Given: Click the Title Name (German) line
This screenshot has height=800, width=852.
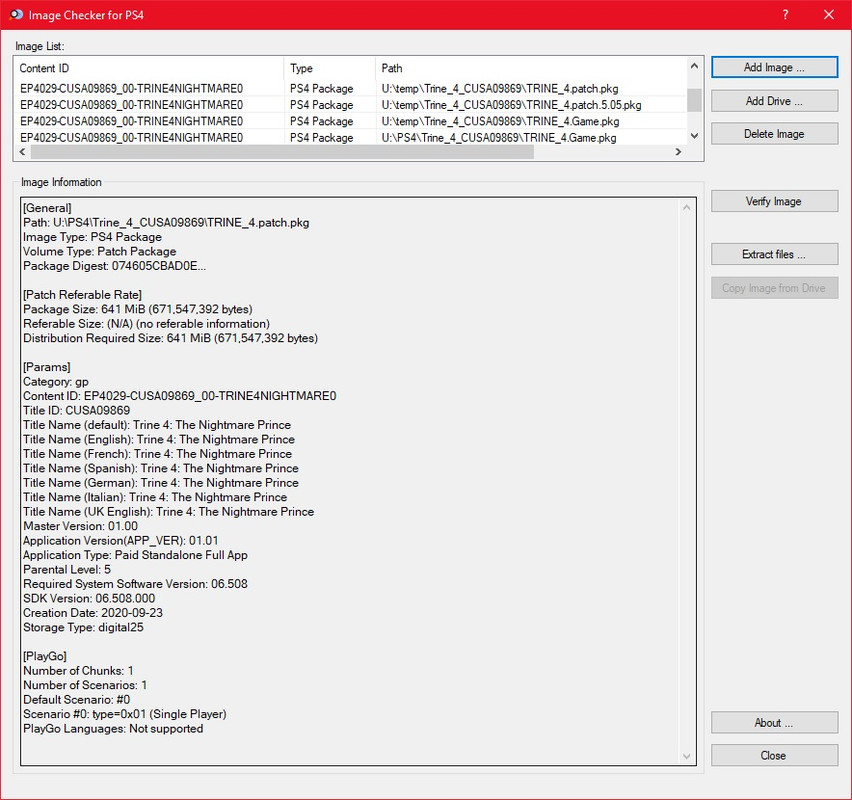Looking at the screenshot, I should coord(161,483).
